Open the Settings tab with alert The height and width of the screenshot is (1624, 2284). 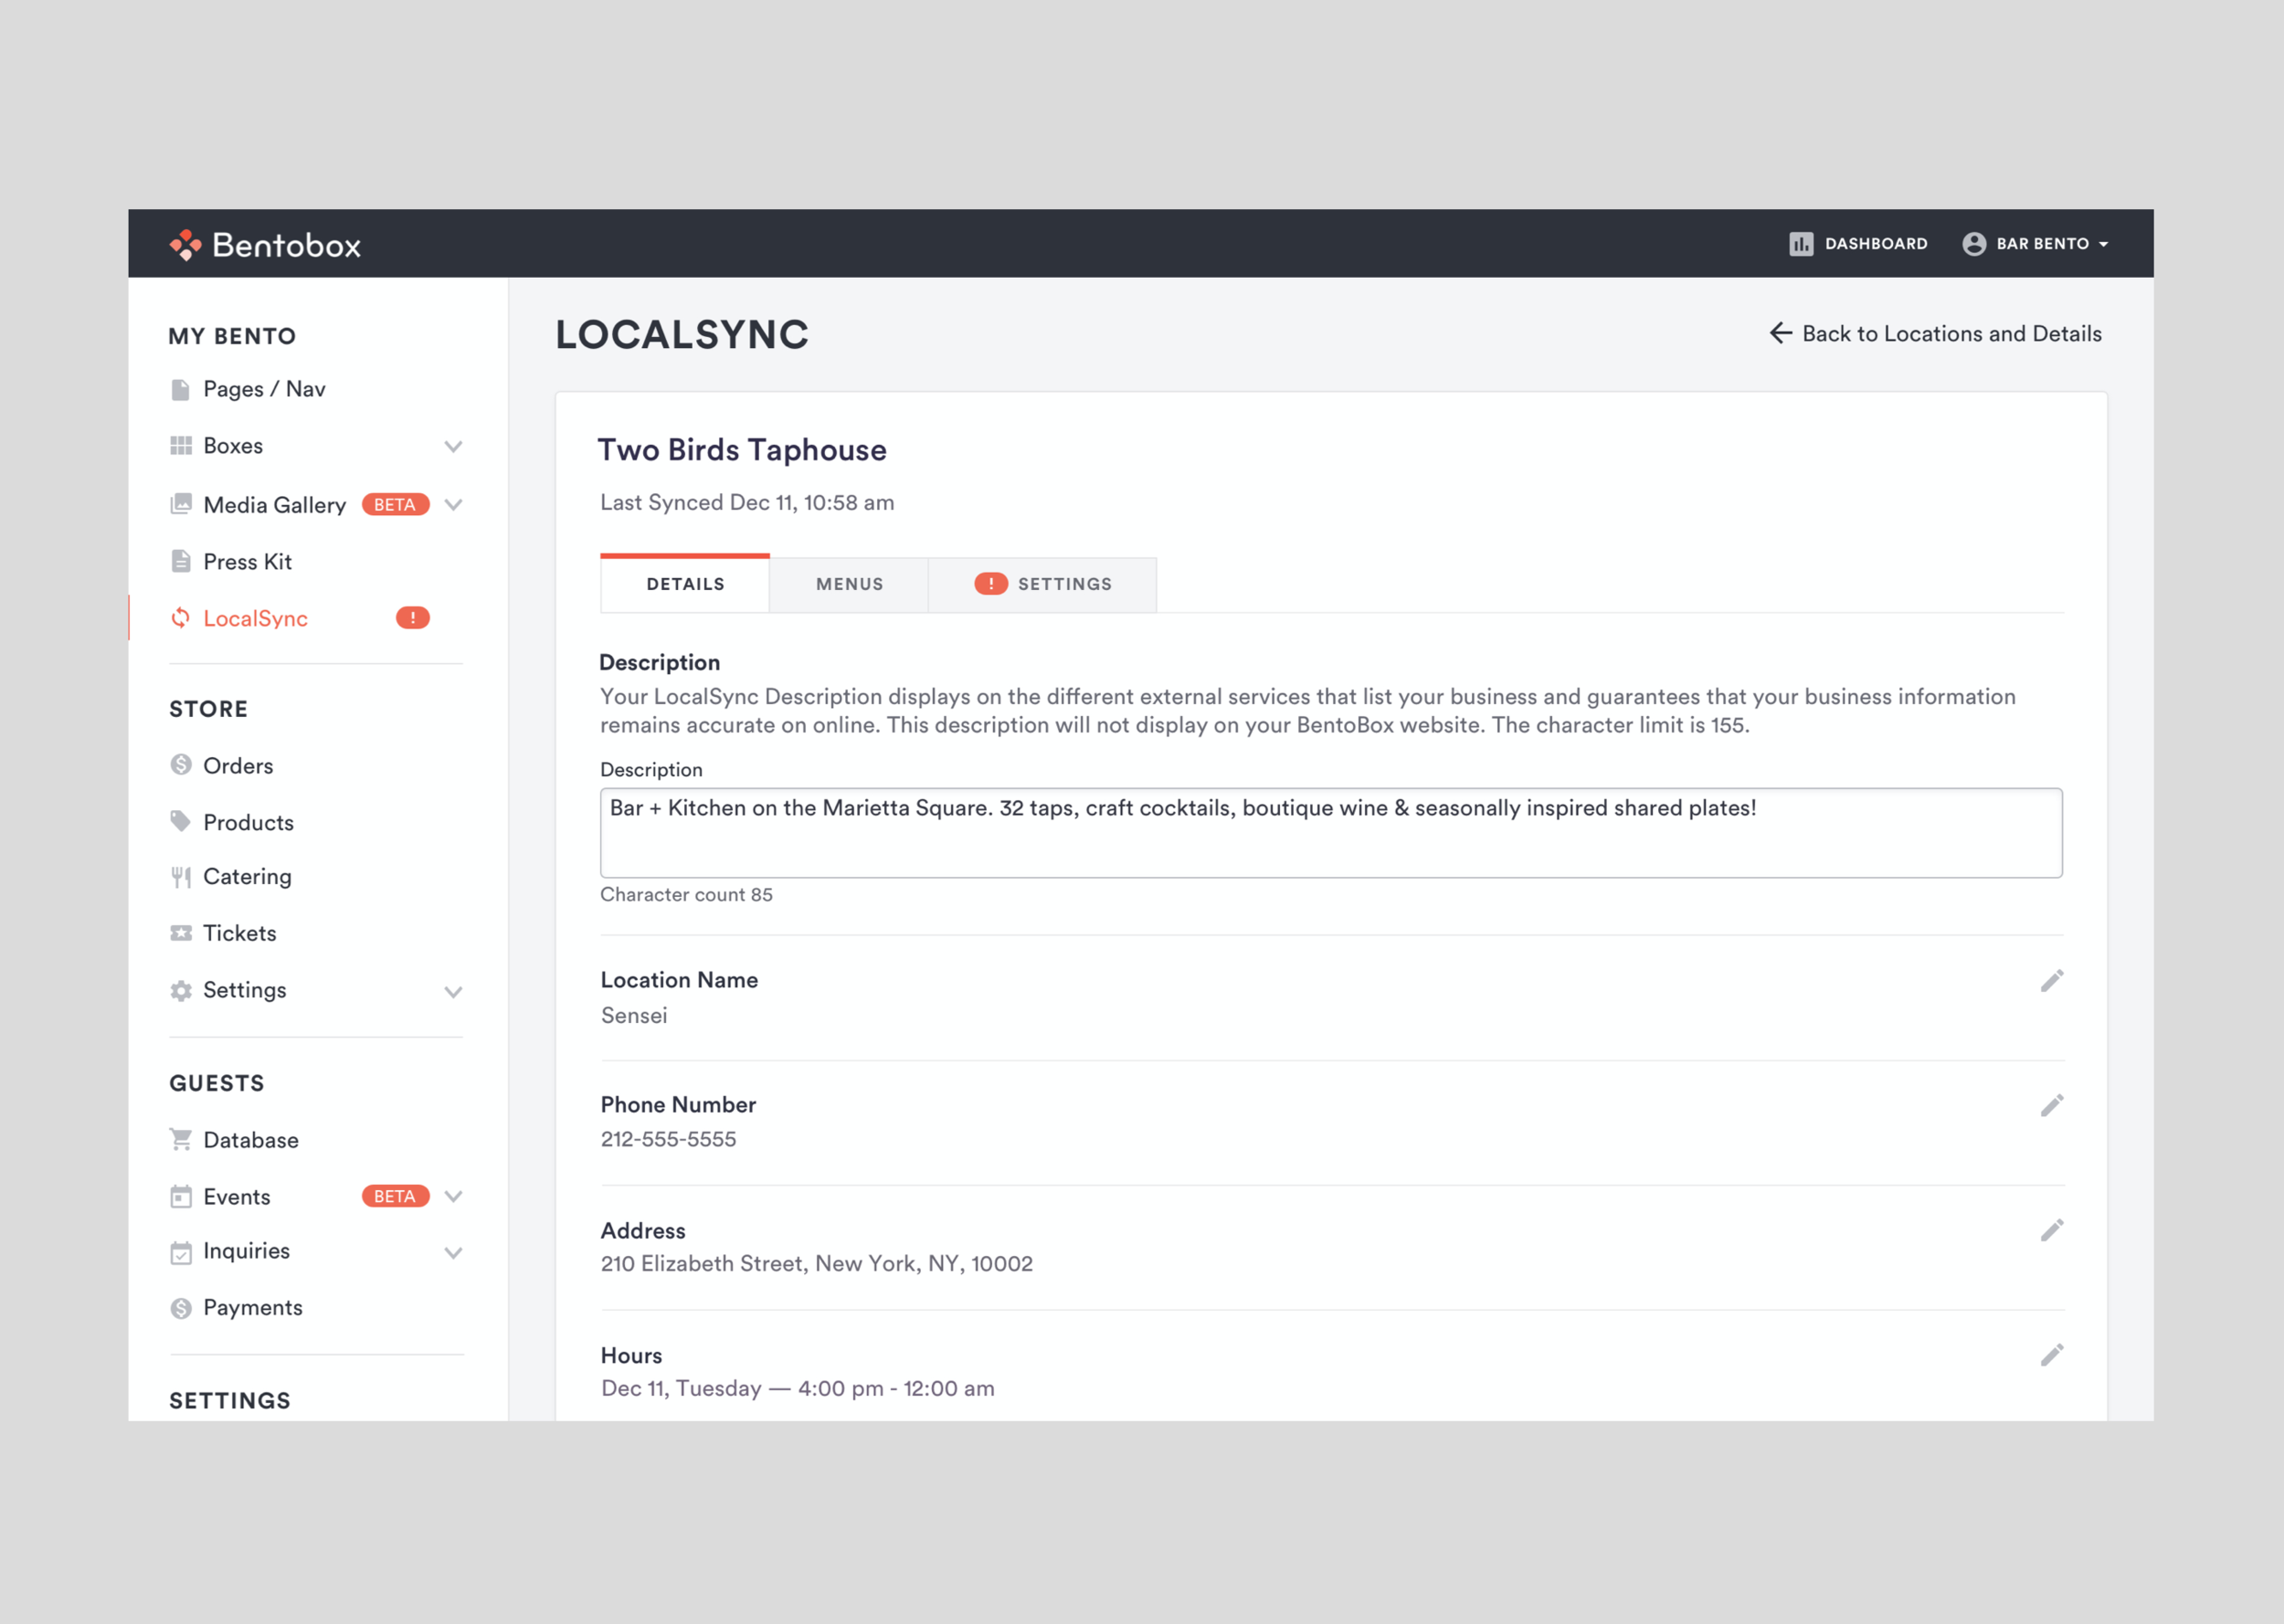[1043, 584]
